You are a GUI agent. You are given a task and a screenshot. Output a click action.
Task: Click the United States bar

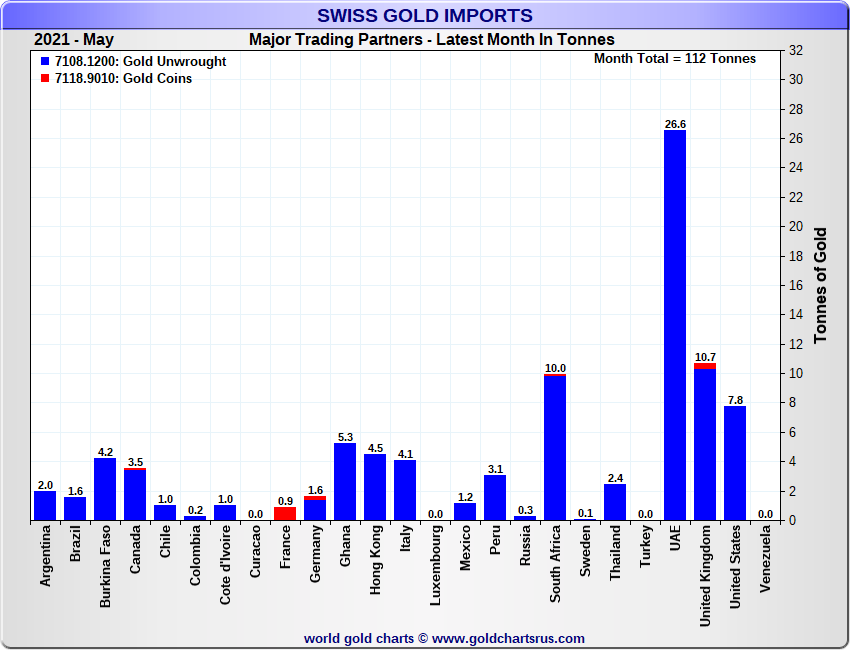(735, 463)
